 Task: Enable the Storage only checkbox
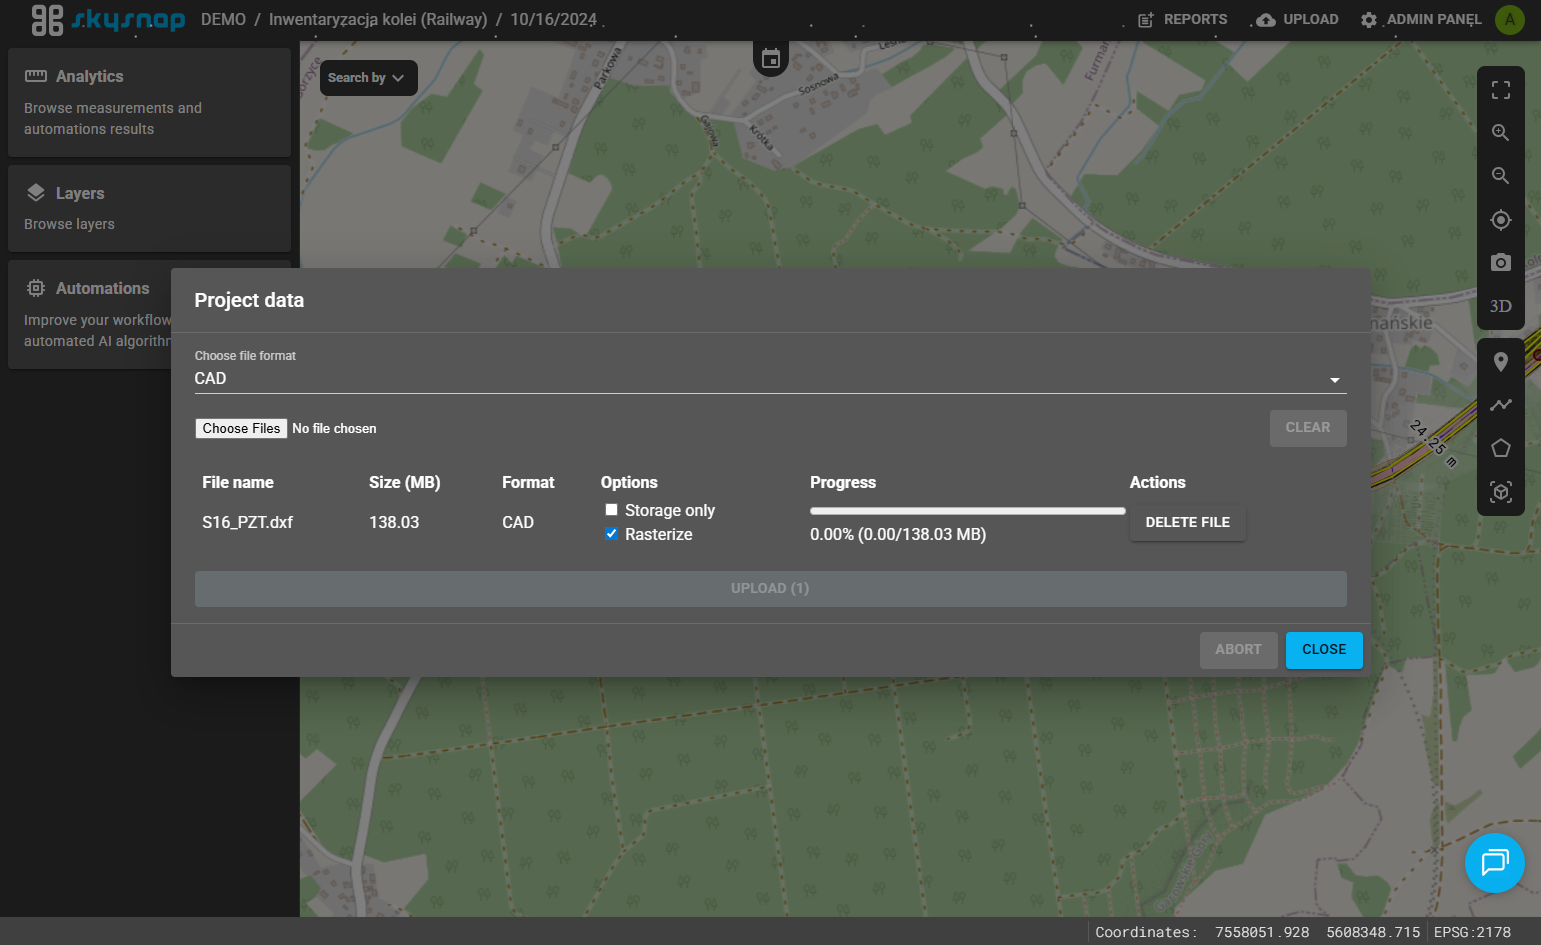coord(611,510)
